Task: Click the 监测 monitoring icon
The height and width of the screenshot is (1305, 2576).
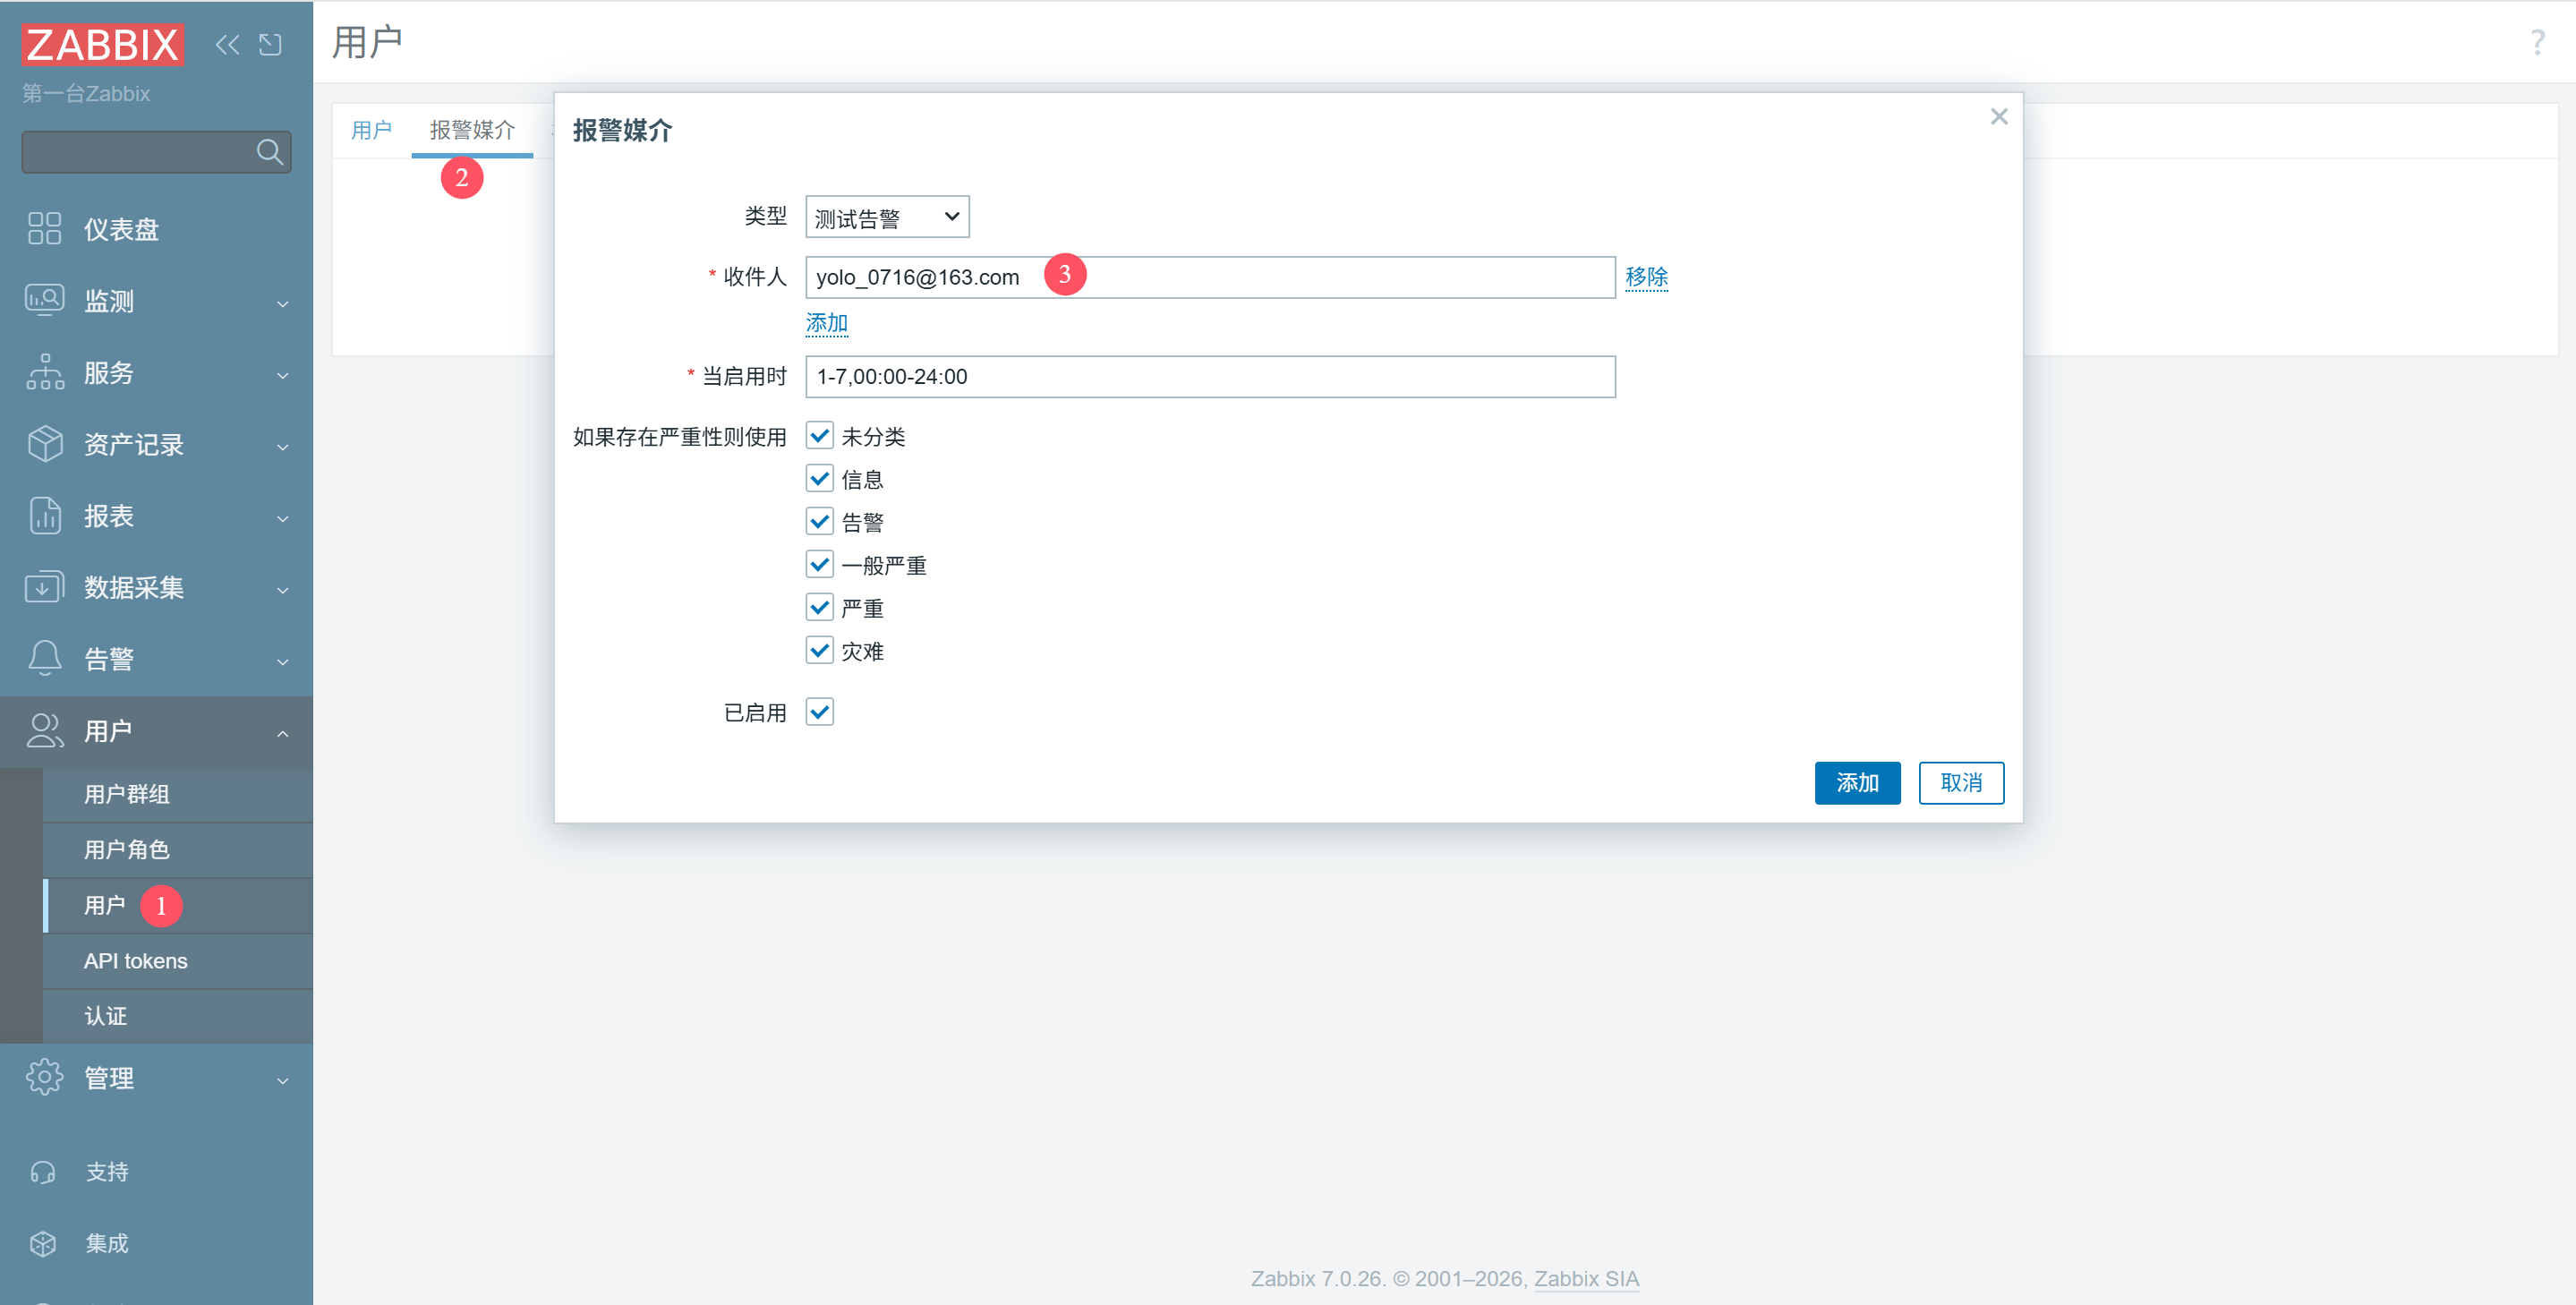Action: (x=44, y=300)
